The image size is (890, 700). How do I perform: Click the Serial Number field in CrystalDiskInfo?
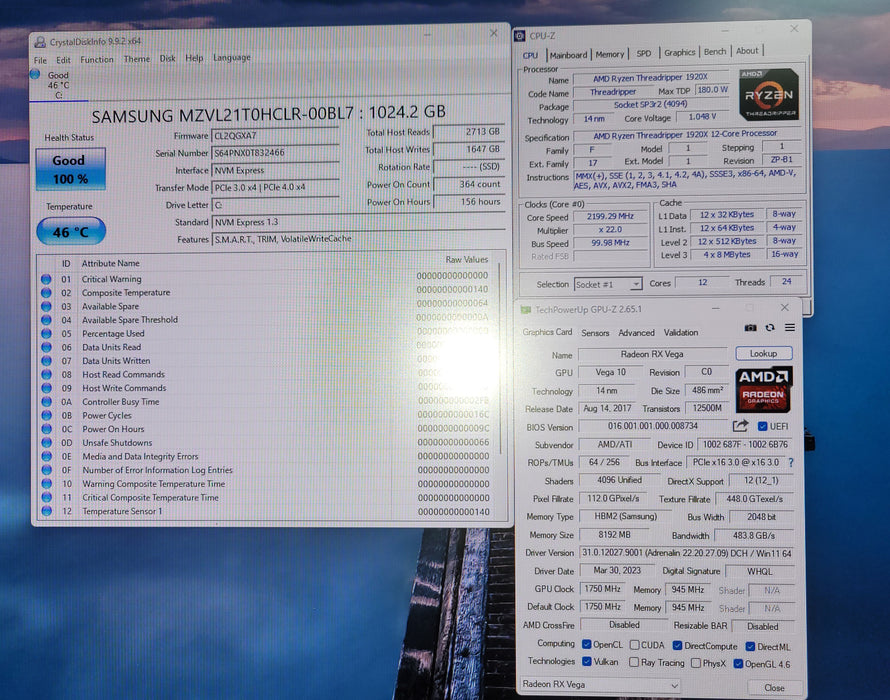coord(275,153)
